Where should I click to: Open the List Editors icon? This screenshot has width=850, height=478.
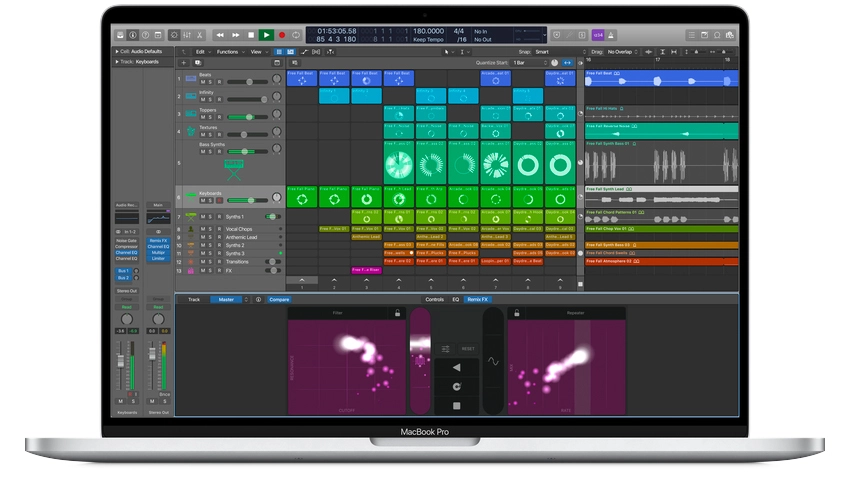pos(691,35)
